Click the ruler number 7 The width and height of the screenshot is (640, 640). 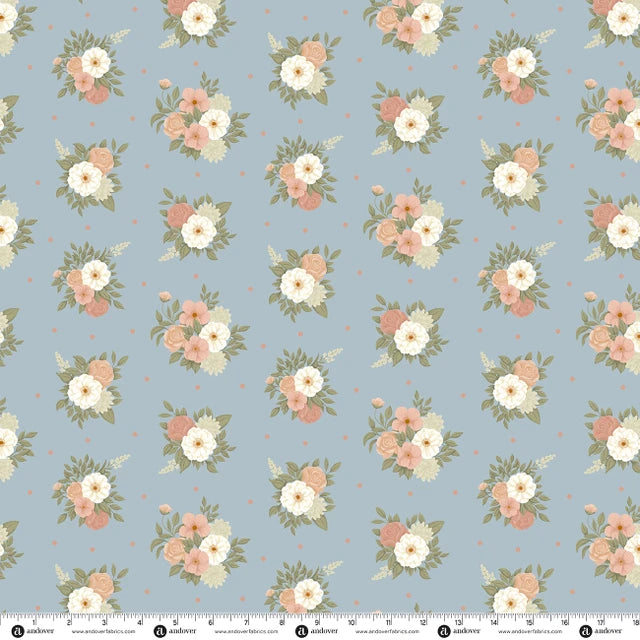pos(247,623)
